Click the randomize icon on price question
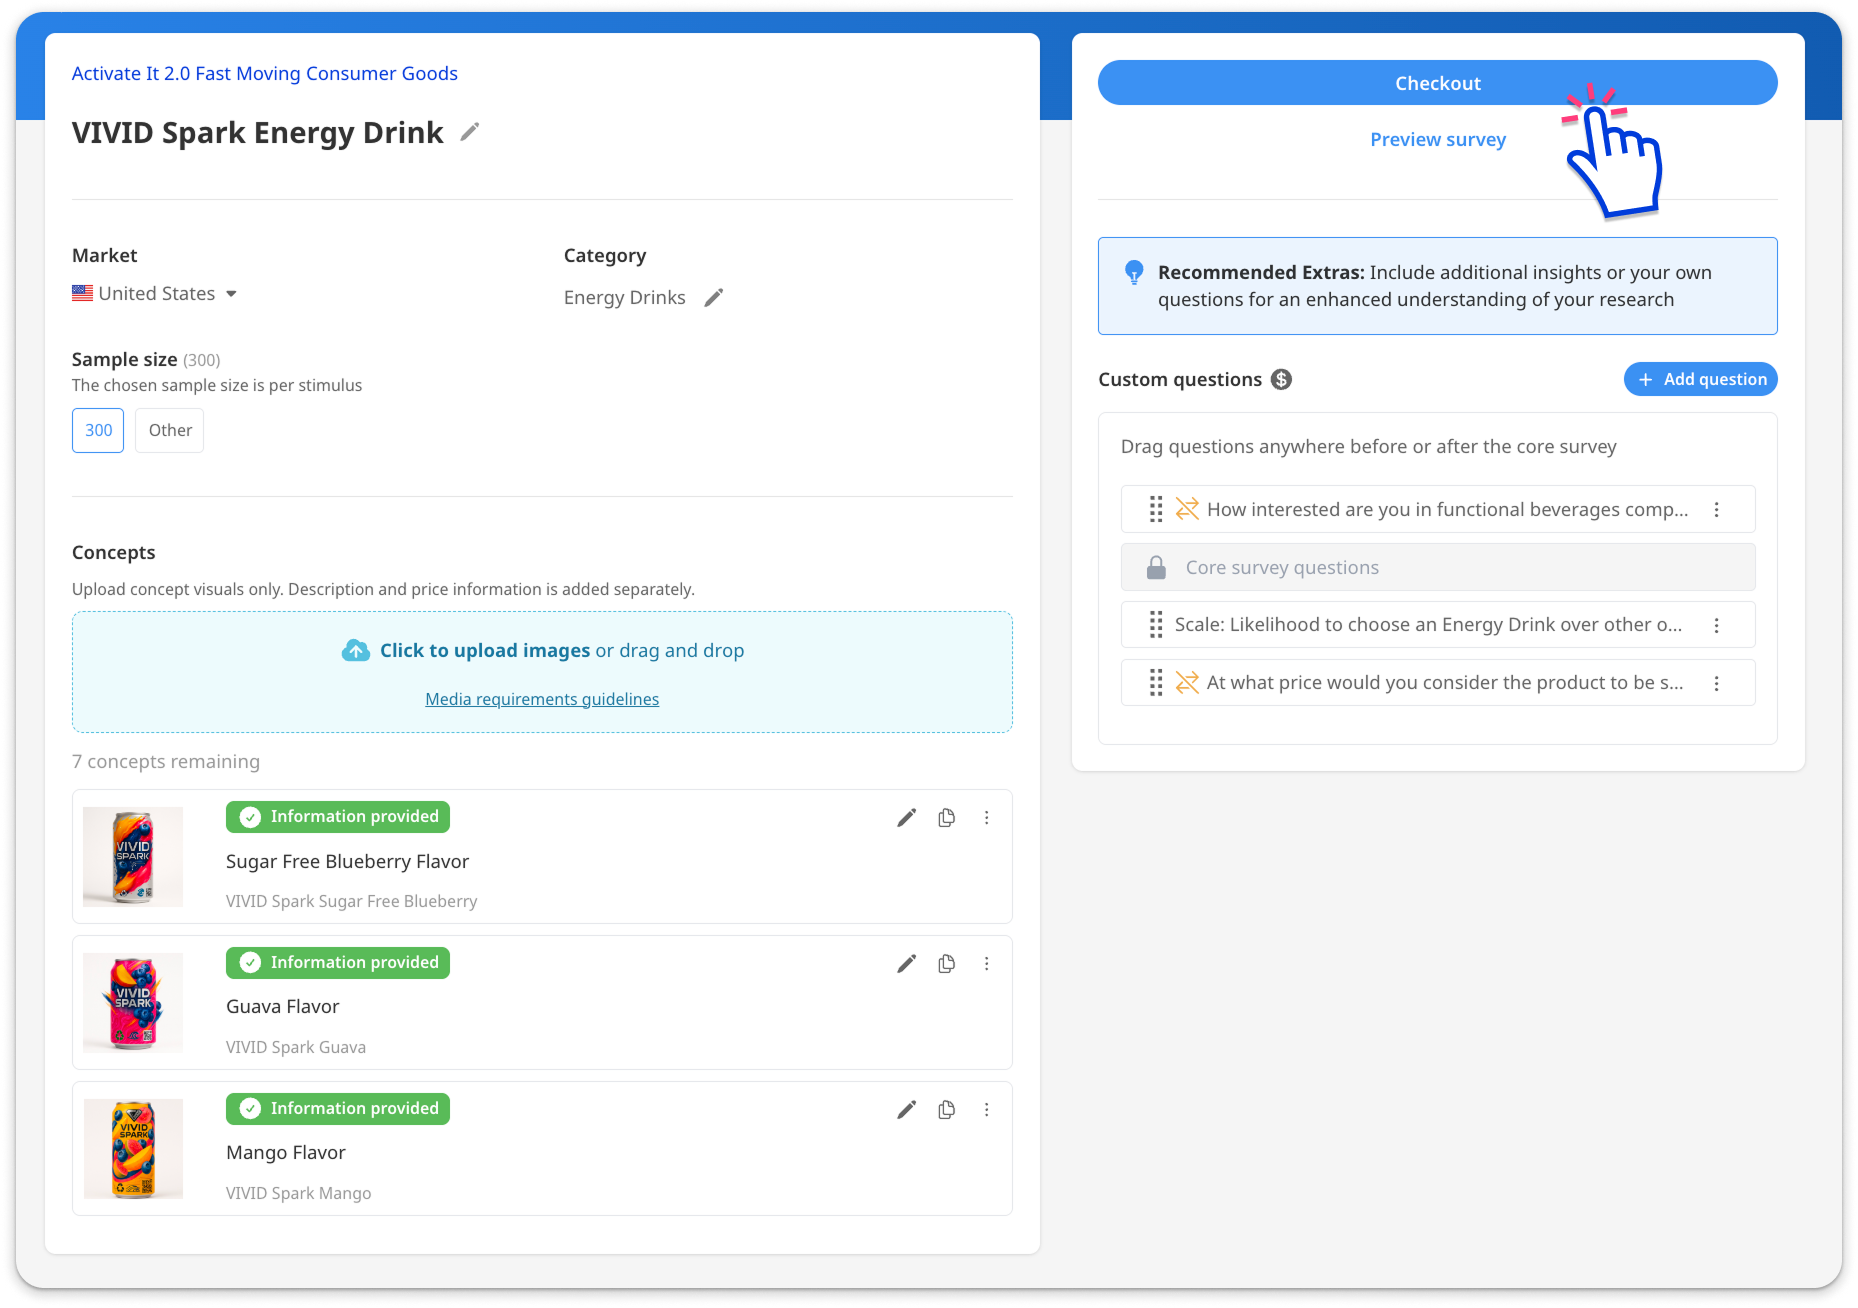Viewport: 1858px width, 1308px height. (x=1187, y=683)
